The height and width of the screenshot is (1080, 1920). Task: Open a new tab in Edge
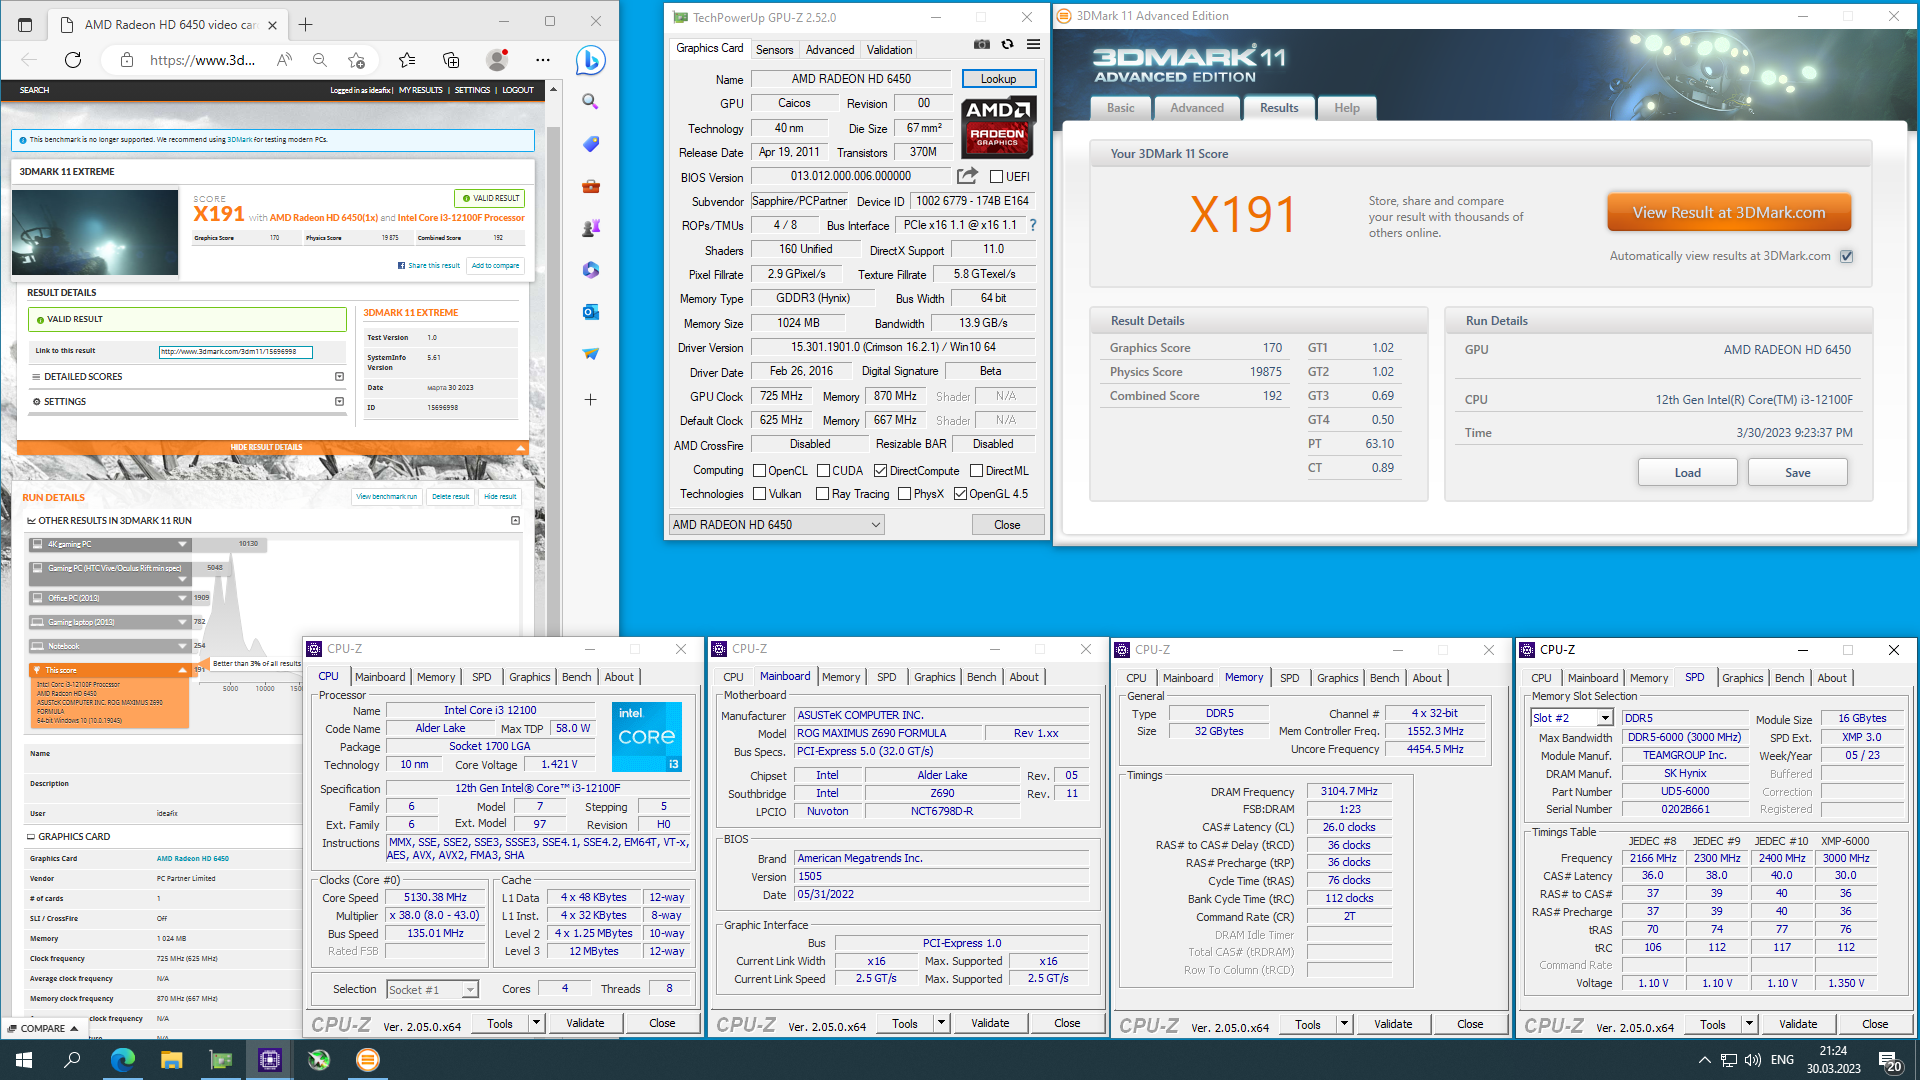point(305,24)
